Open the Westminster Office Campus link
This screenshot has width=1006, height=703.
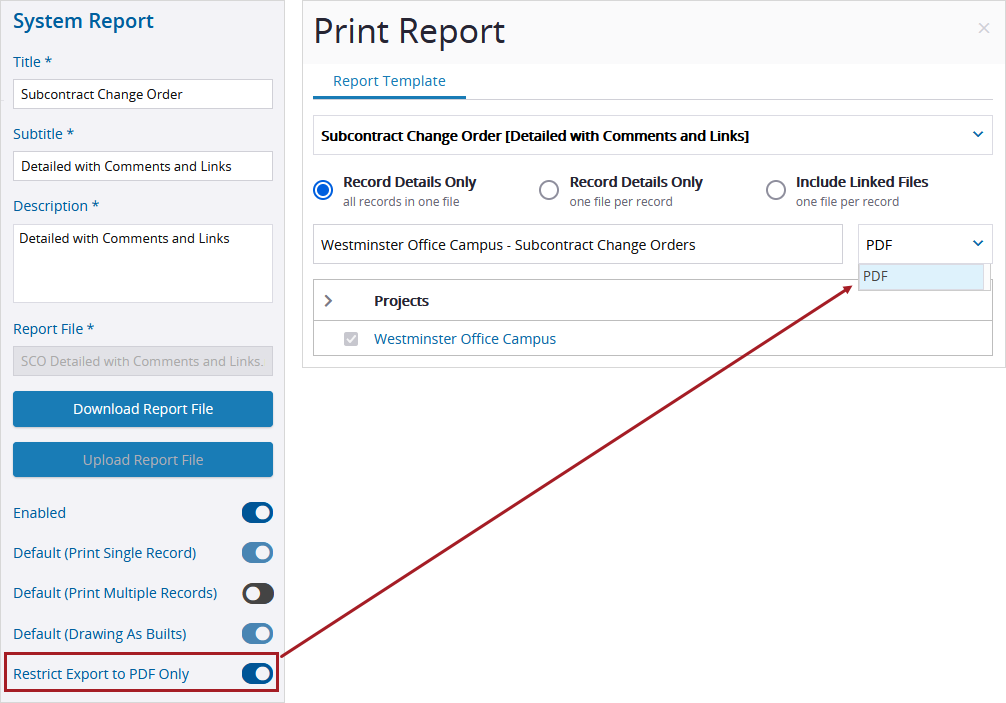pos(465,339)
